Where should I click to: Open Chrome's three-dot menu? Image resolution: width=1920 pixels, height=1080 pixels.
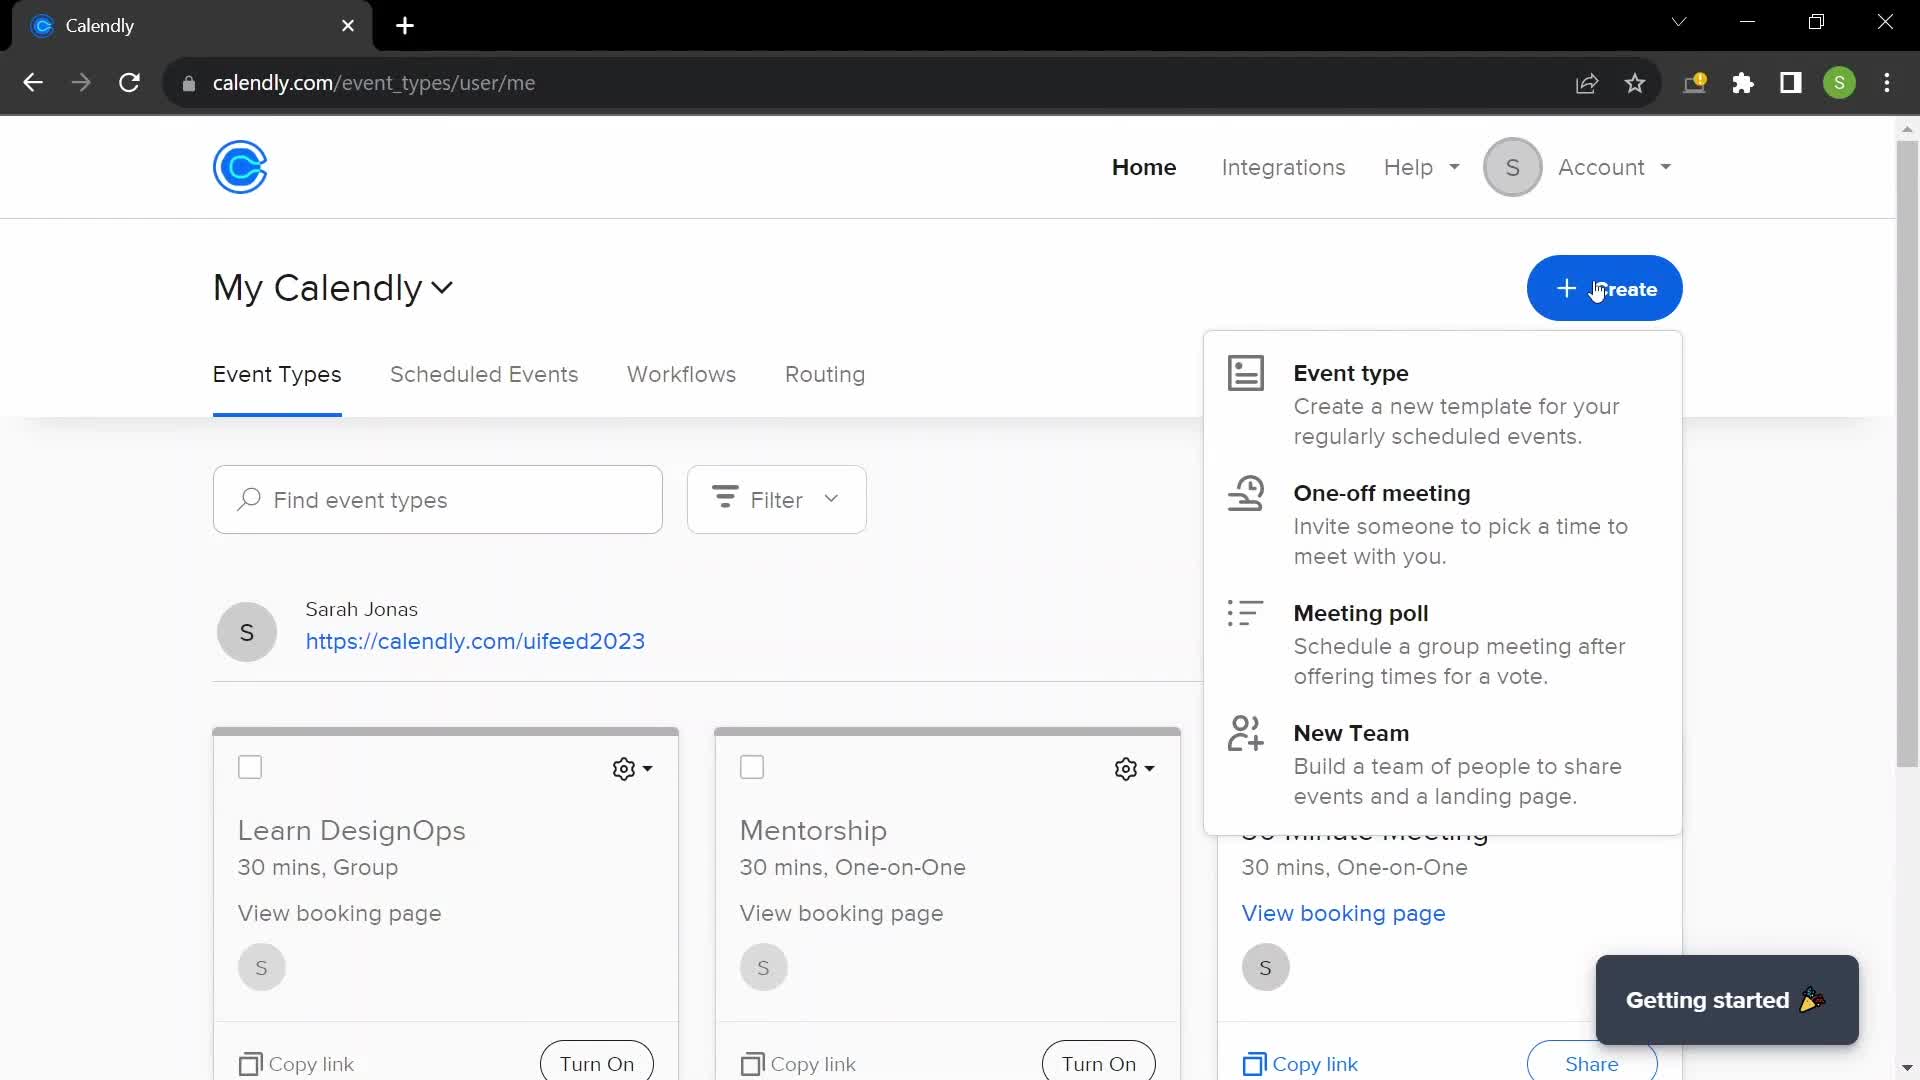point(1887,83)
